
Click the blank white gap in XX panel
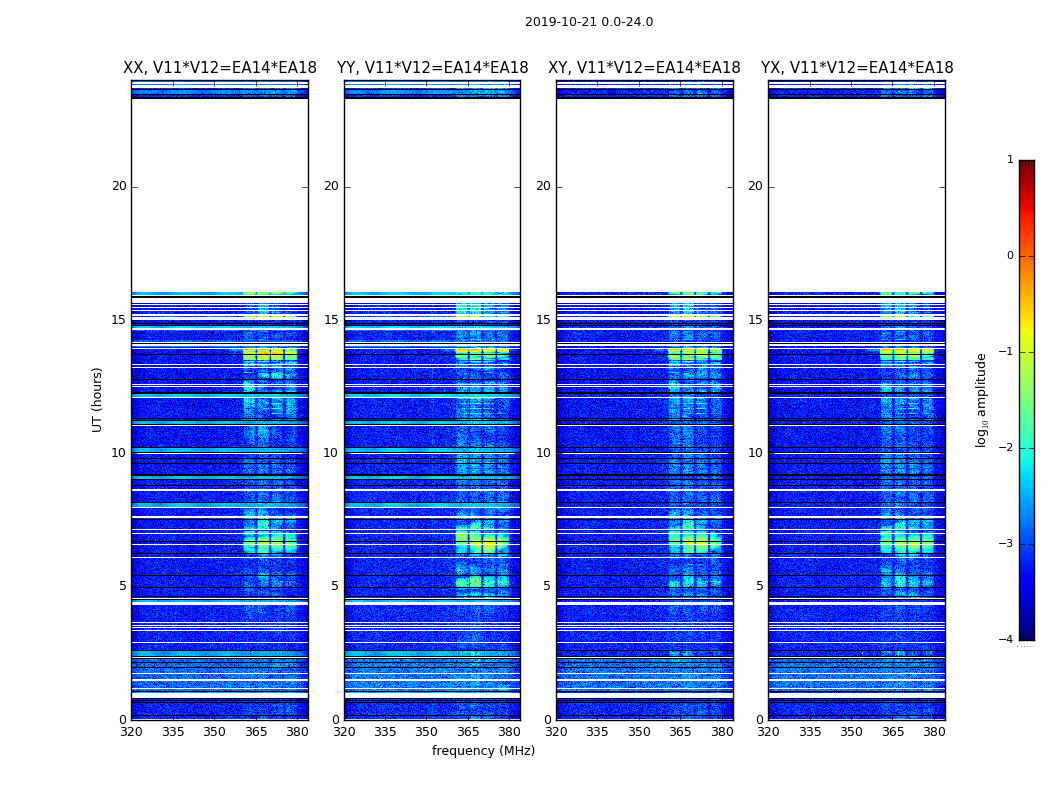tap(220, 195)
